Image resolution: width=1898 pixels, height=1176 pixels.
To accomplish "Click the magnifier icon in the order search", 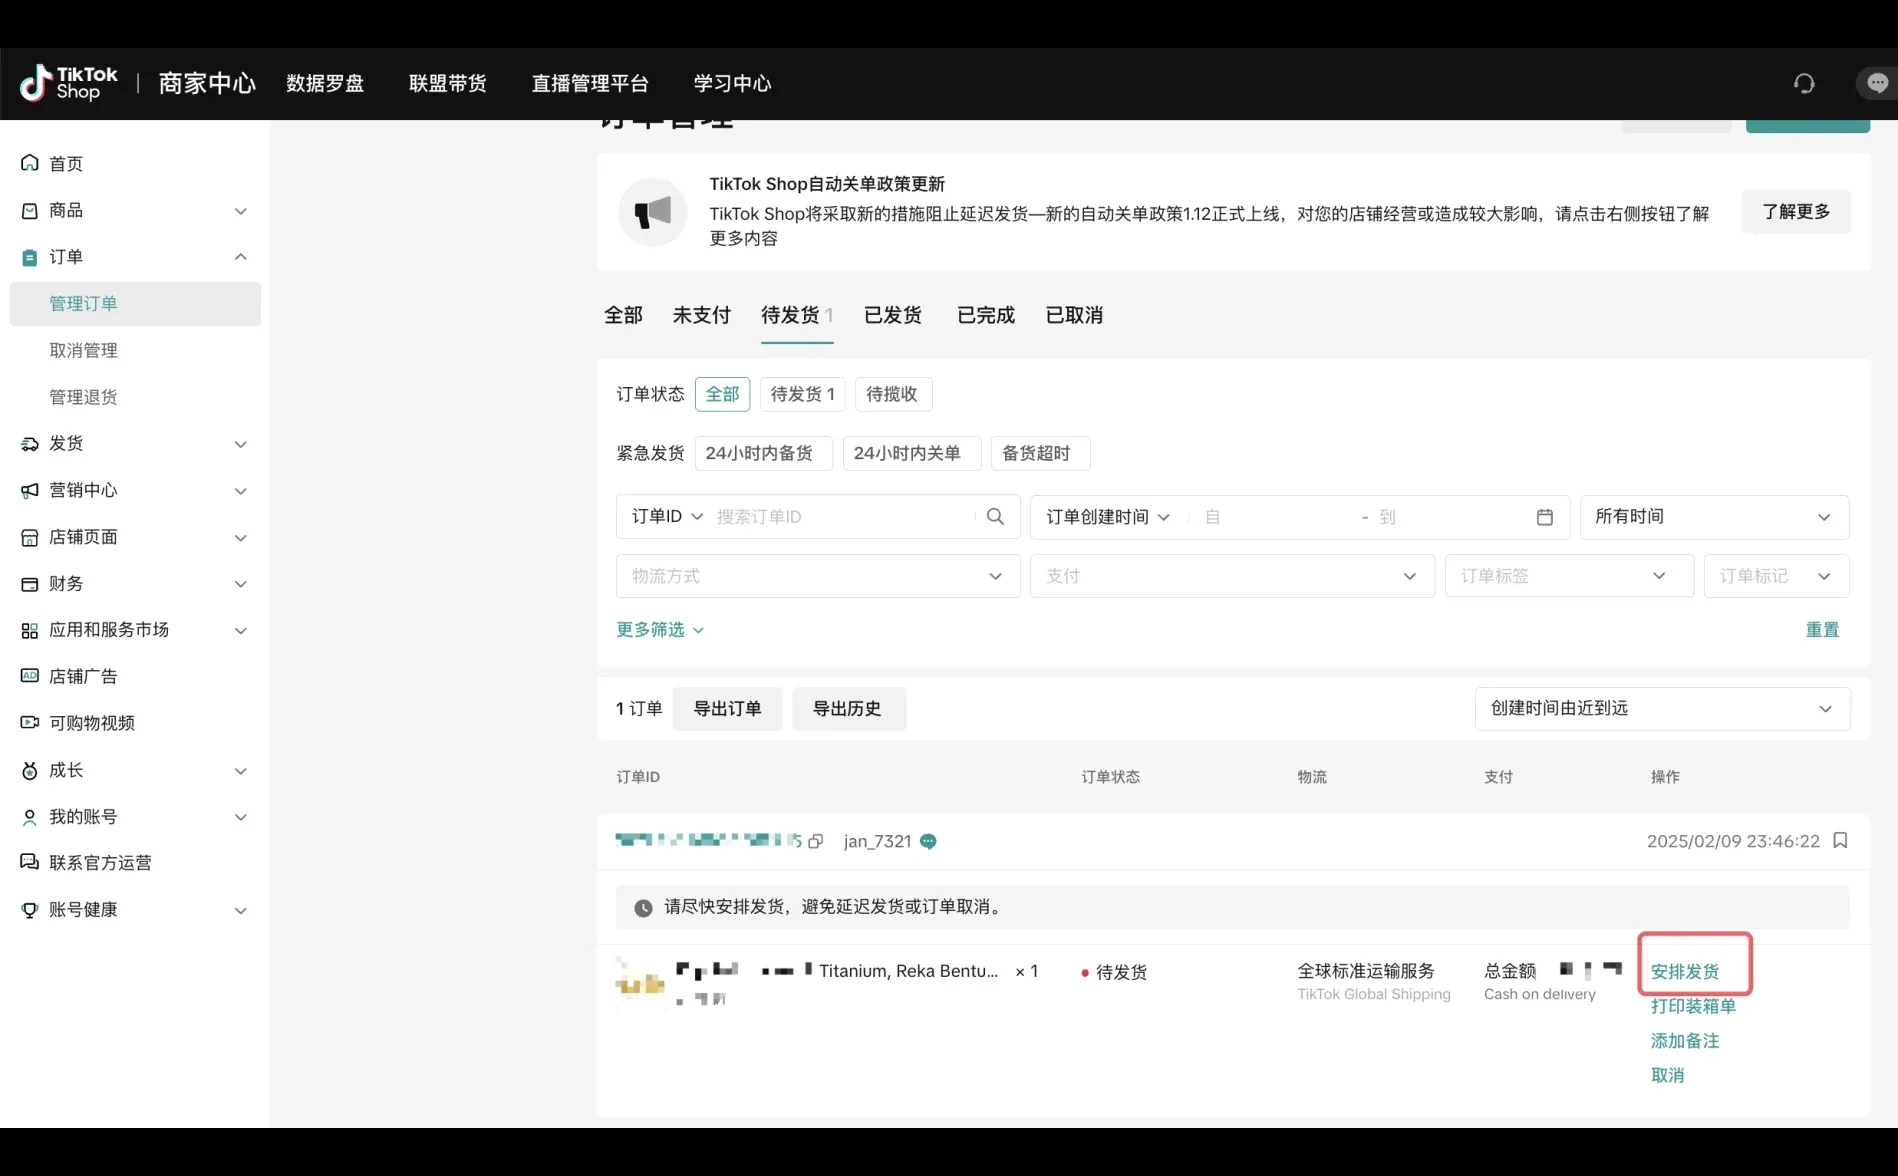I will pos(995,516).
